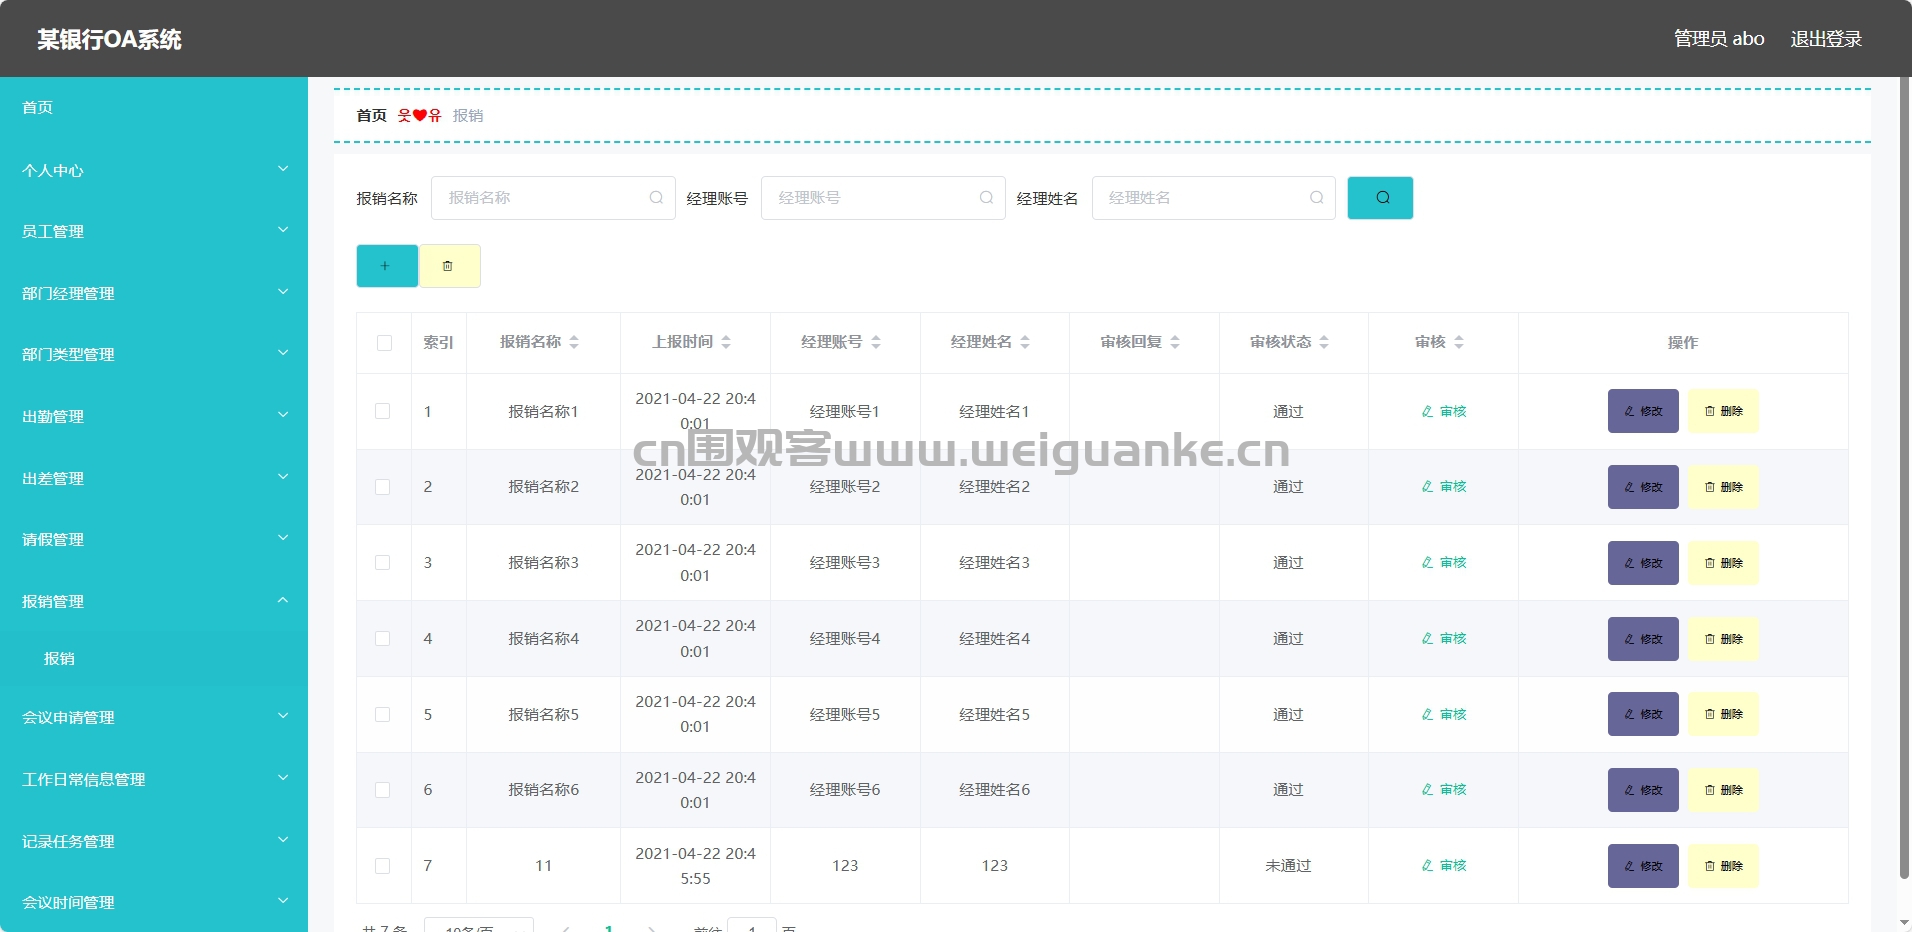Image resolution: width=1912 pixels, height=932 pixels.
Task: Sort by 审核状态 column arrows
Action: coord(1324,342)
